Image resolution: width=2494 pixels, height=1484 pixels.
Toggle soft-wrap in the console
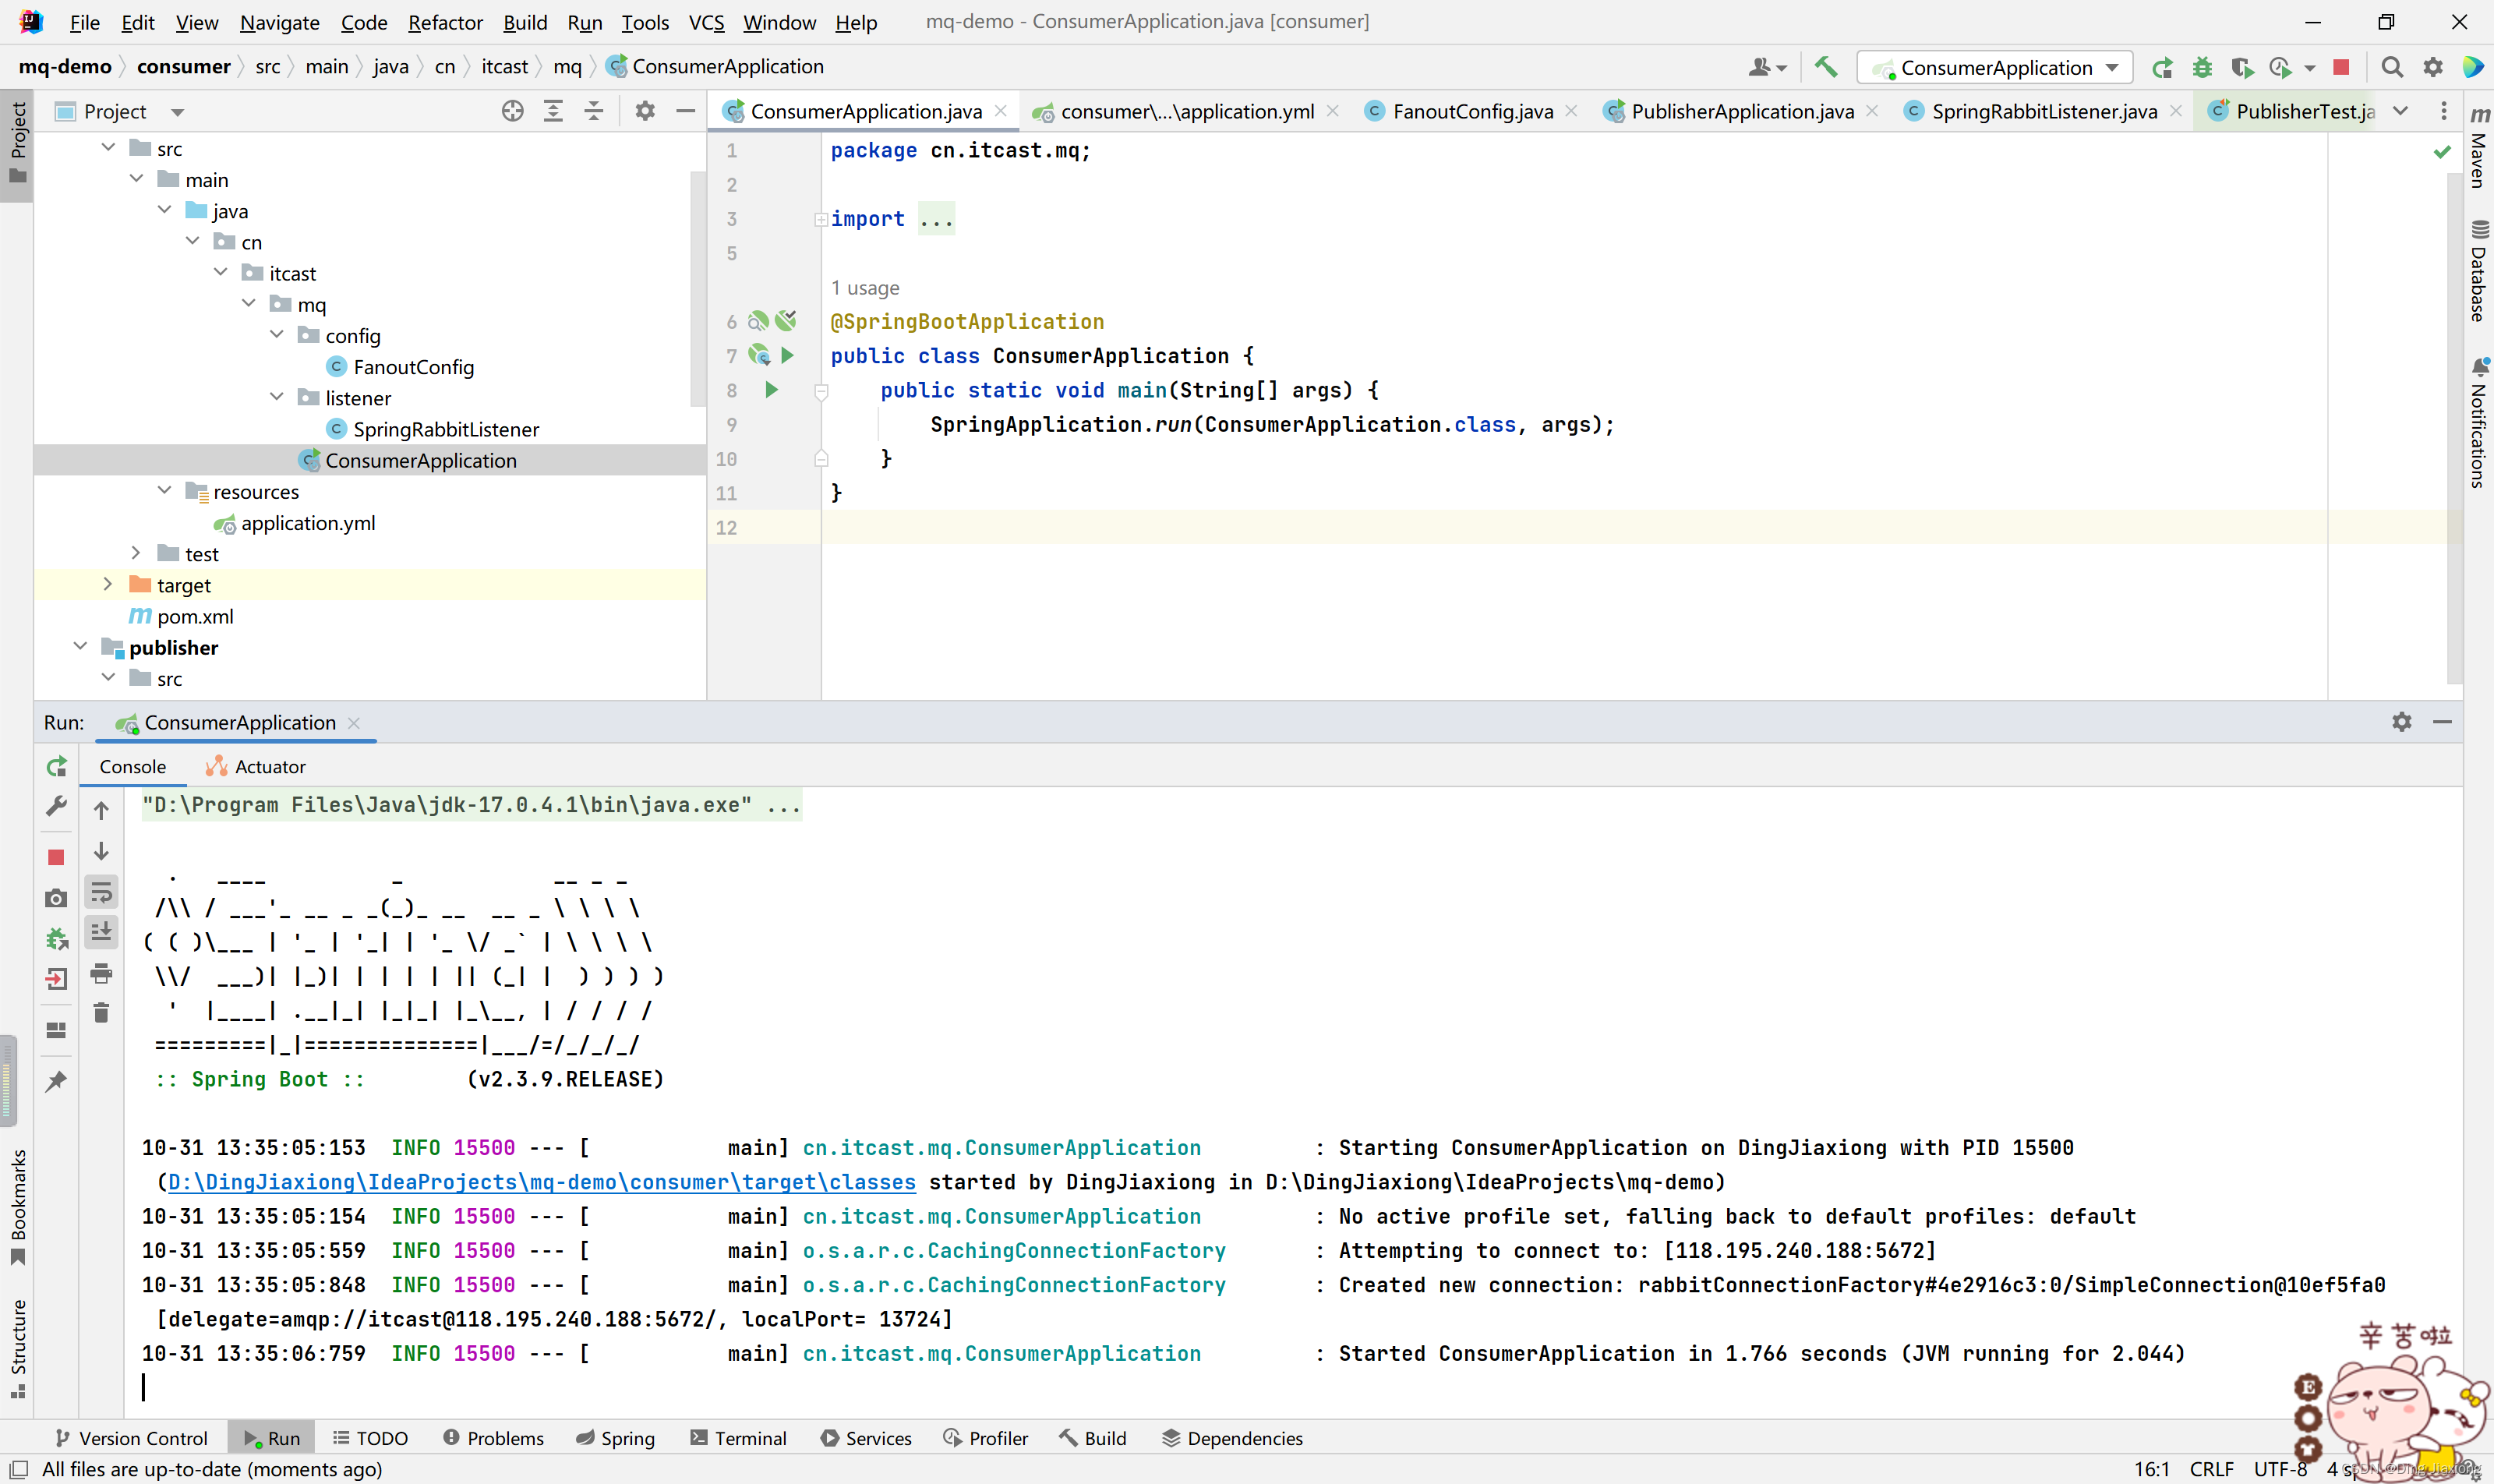pos(101,891)
